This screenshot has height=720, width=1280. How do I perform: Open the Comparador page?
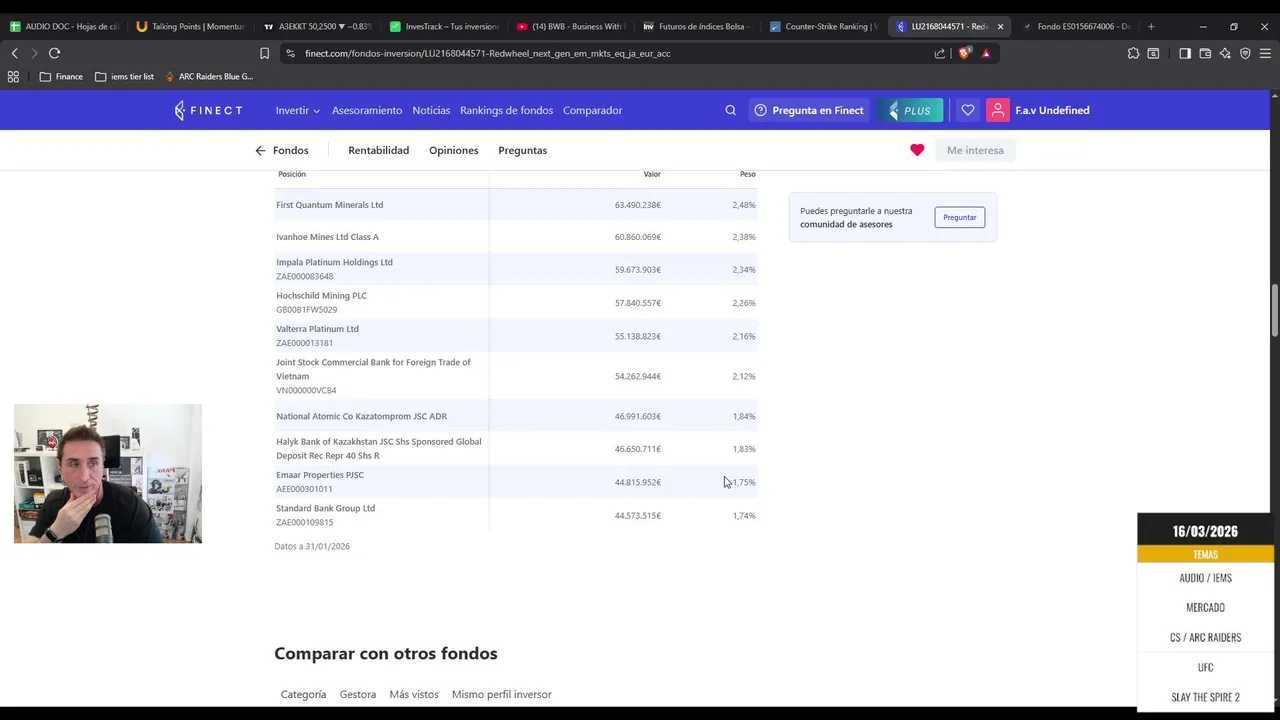592,110
